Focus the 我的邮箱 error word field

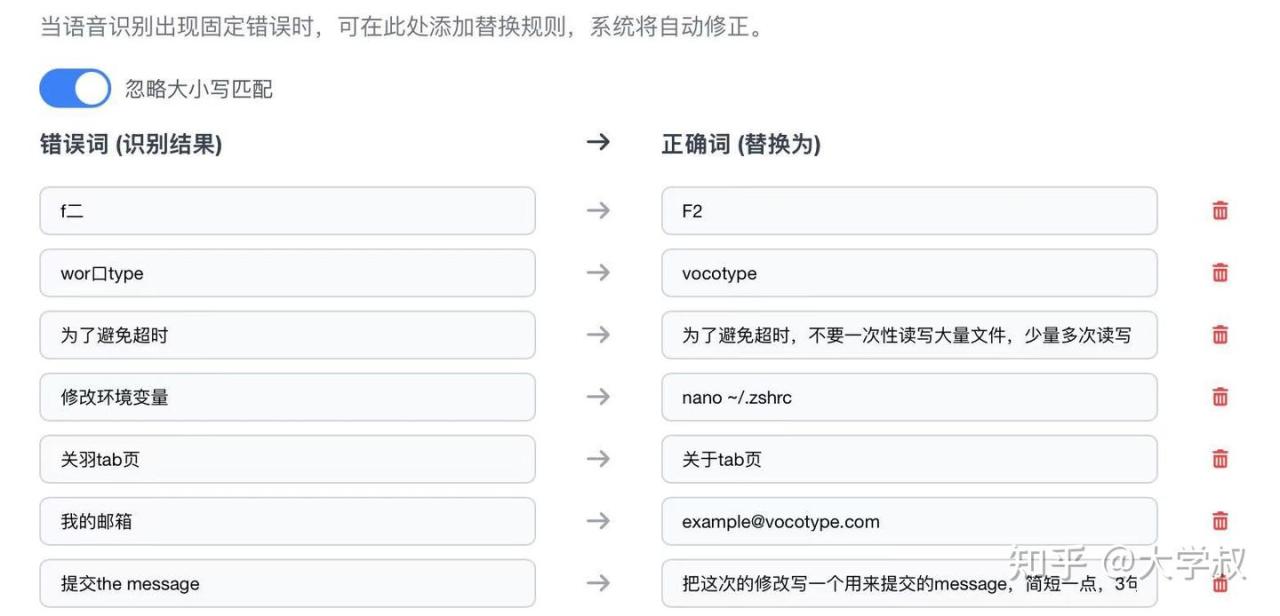tap(287, 521)
